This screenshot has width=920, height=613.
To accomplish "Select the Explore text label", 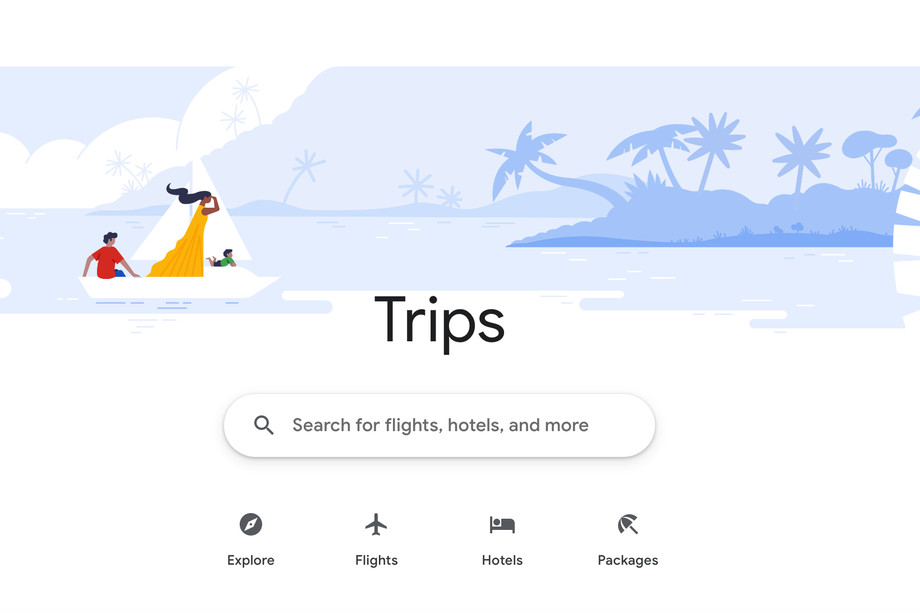I will click(x=251, y=560).
